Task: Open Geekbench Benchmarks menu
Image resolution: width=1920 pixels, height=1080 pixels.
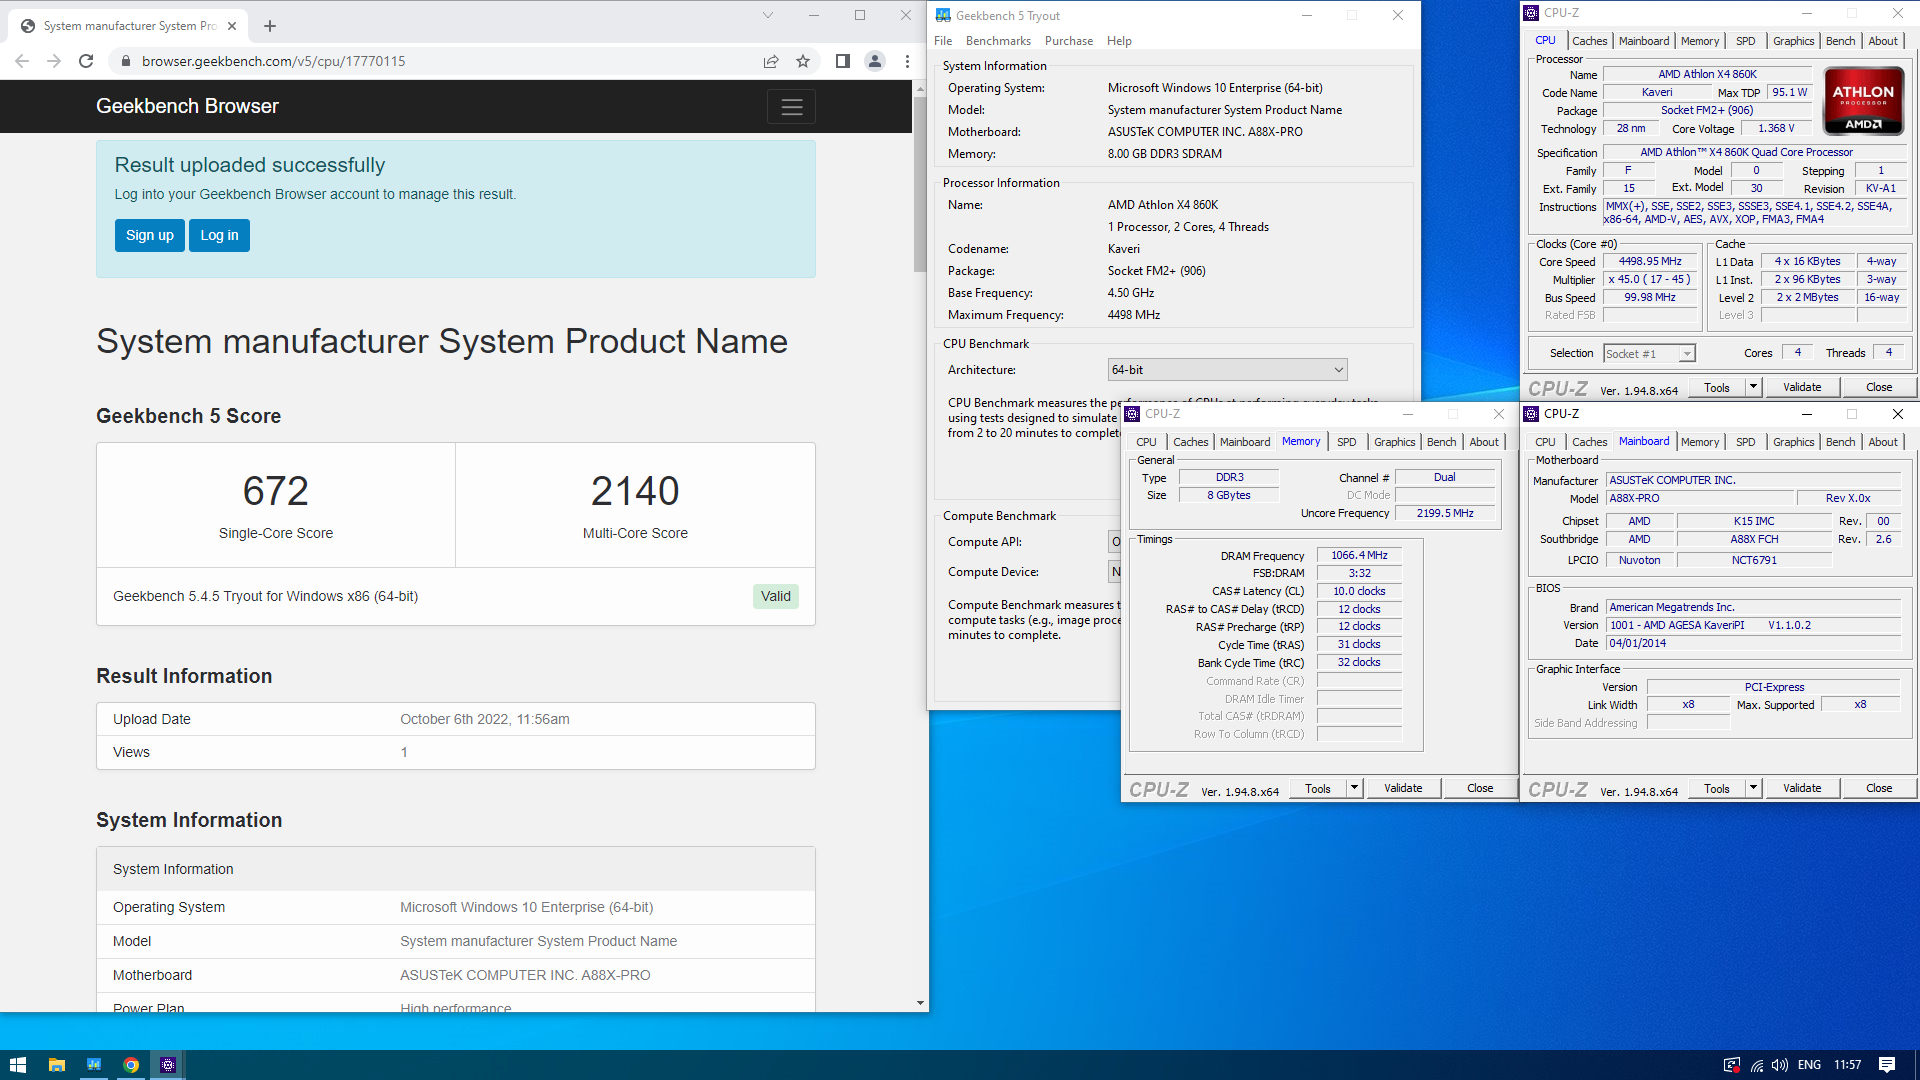Action: (x=998, y=41)
